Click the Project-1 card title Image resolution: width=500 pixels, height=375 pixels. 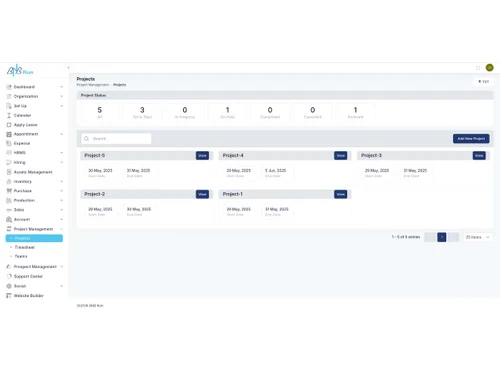[x=233, y=194]
